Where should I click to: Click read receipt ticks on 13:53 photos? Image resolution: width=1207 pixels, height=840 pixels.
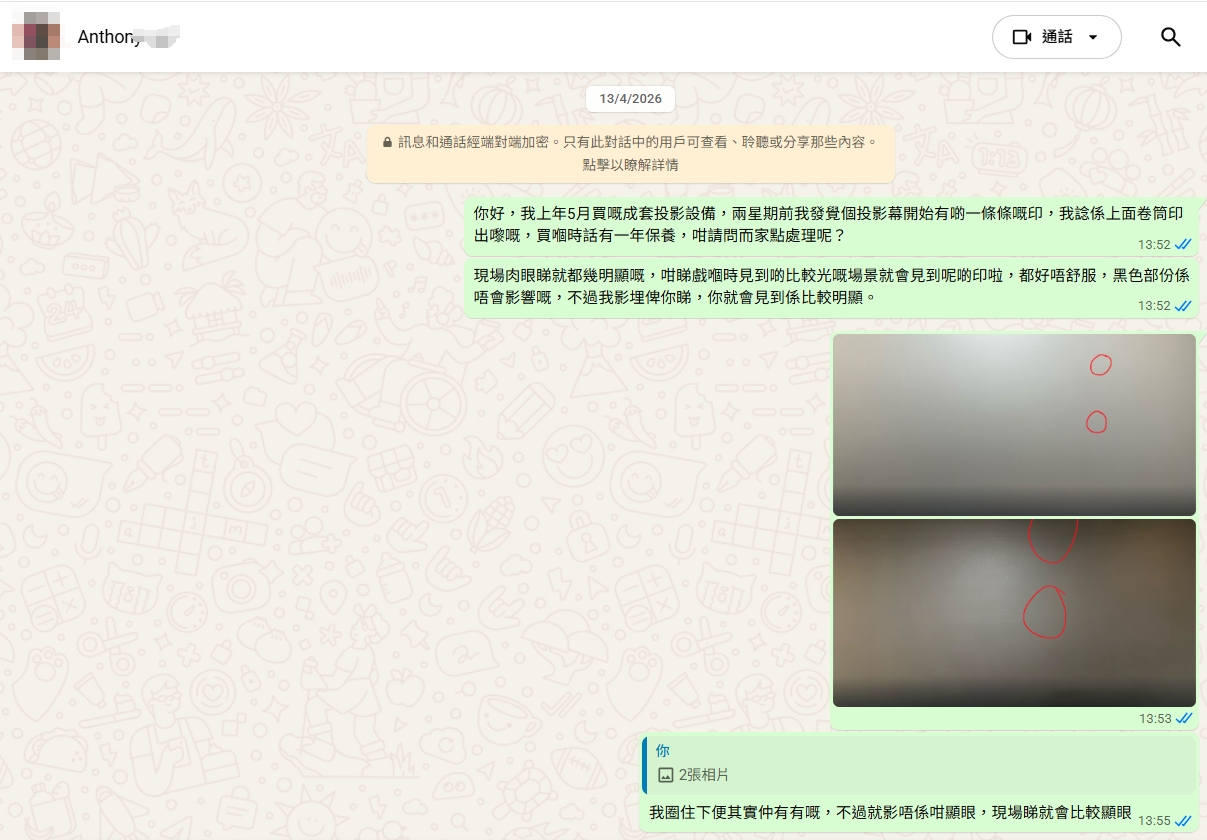click(x=1183, y=718)
